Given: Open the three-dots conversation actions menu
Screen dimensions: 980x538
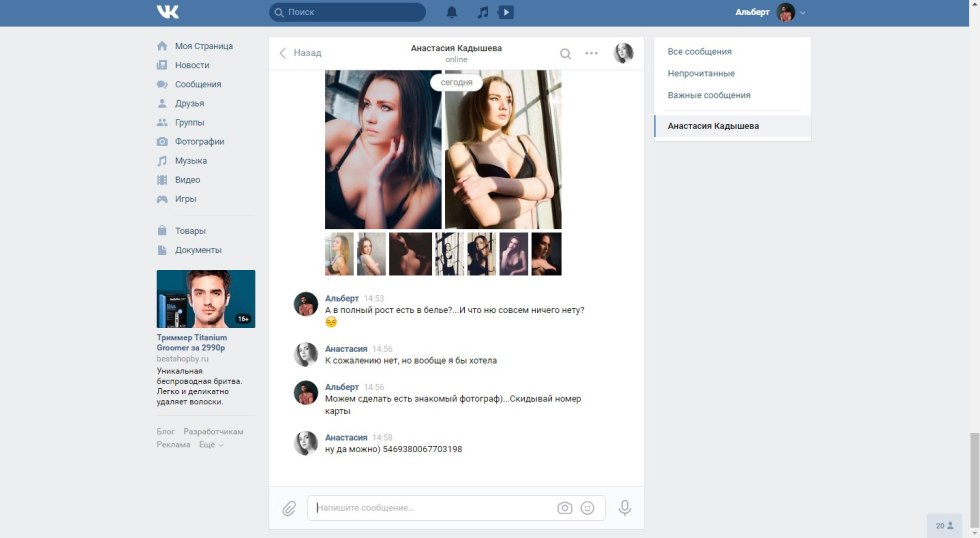Looking at the screenshot, I should click(591, 54).
